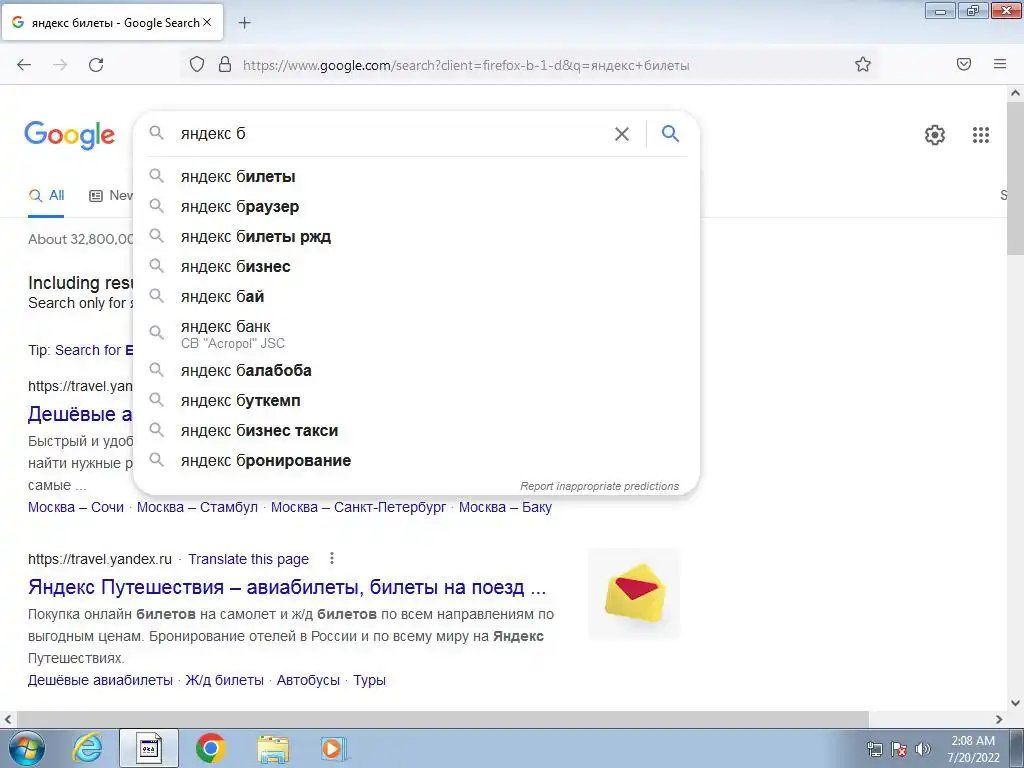The image size is (1024, 768).
Task: Choose suggestion яндекс бай
Action: coord(417,296)
